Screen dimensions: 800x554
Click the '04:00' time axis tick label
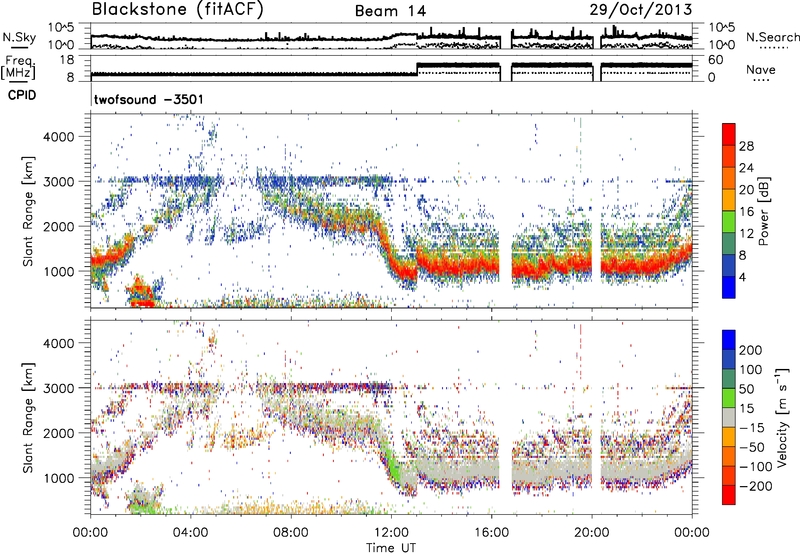pos(191,533)
